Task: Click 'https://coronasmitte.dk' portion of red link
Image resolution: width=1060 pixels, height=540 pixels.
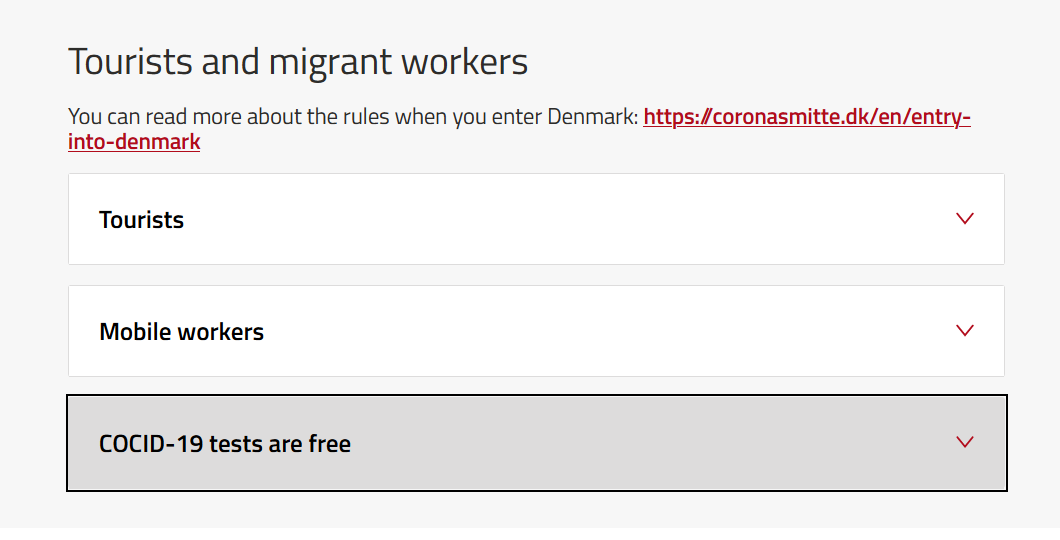Action: click(x=740, y=117)
